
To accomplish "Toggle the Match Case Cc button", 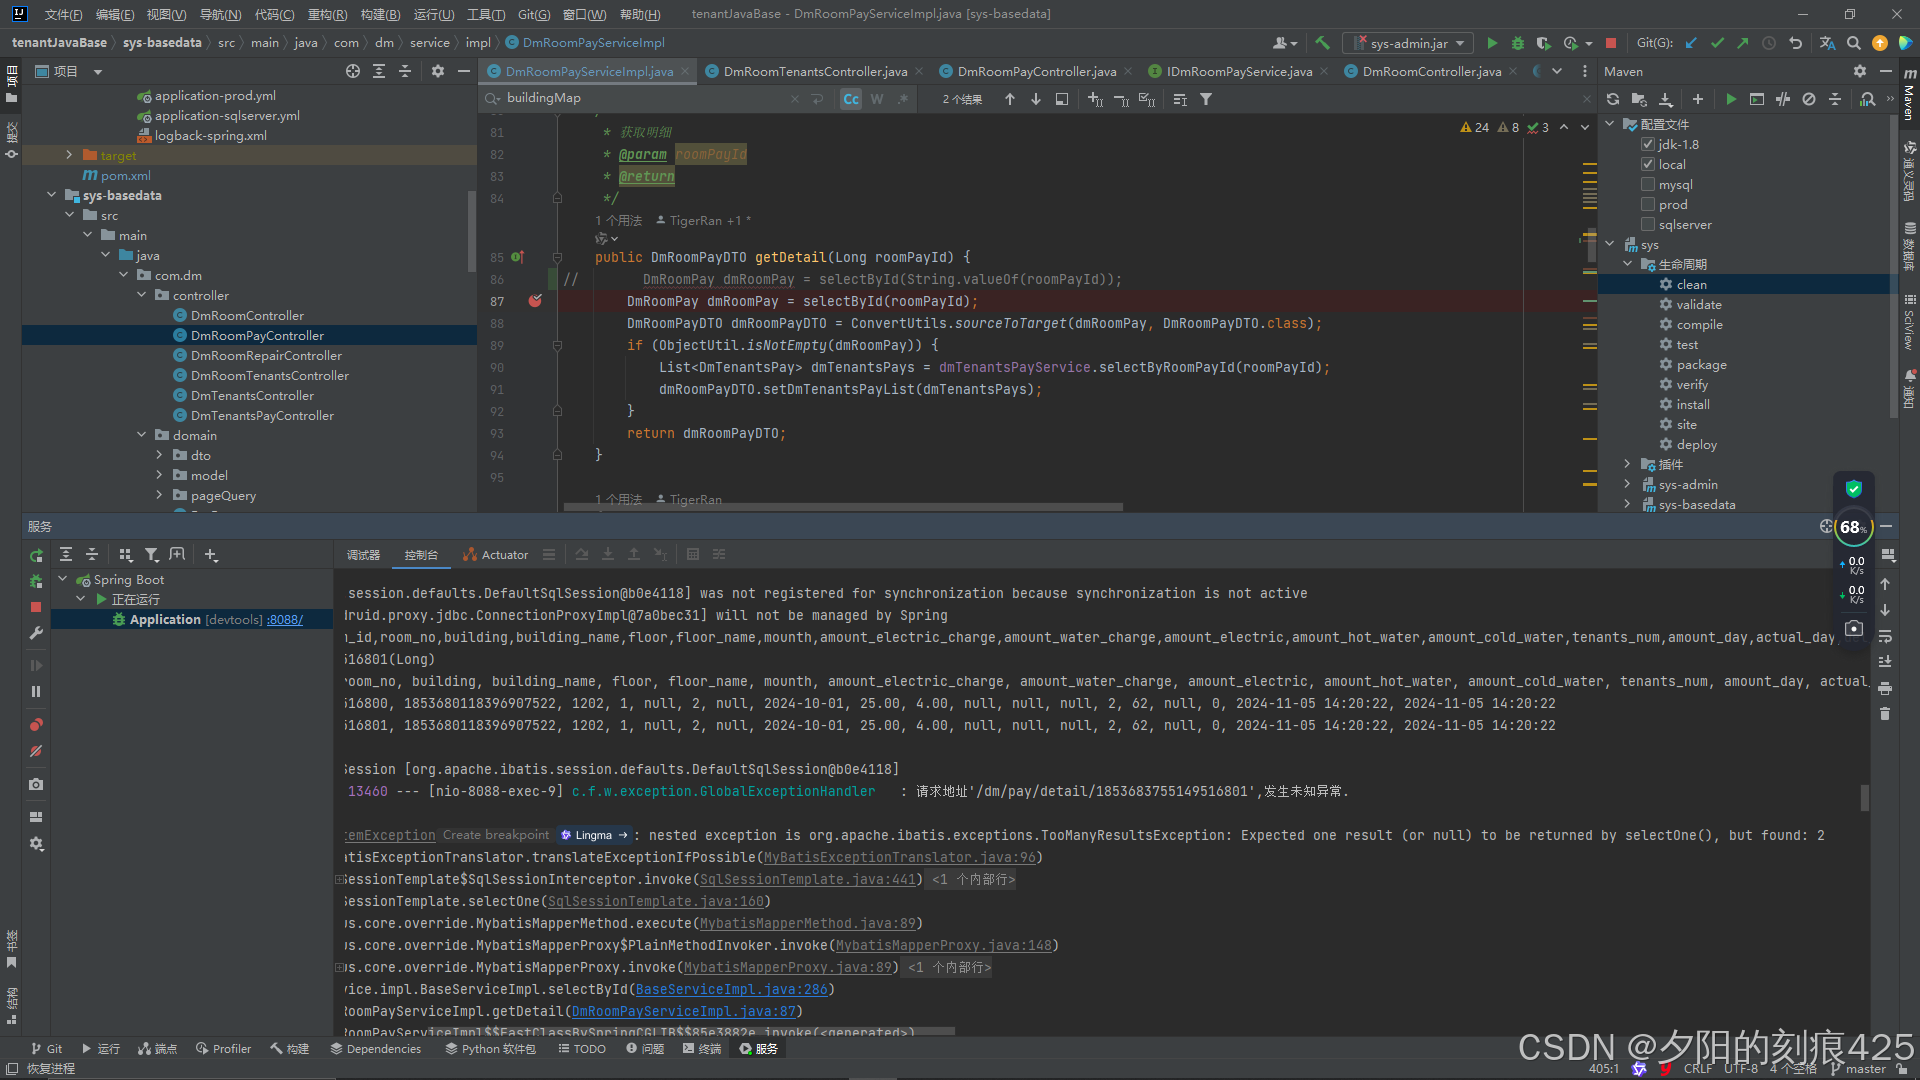I will coord(850,99).
